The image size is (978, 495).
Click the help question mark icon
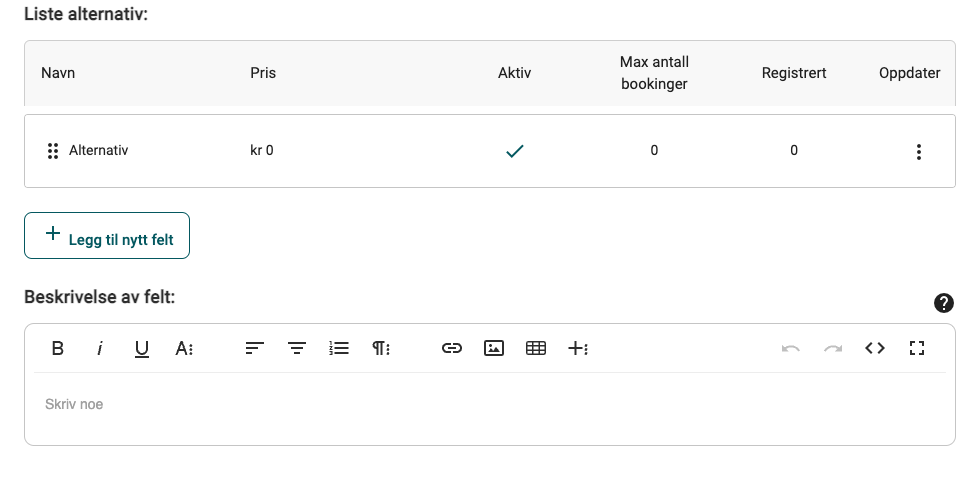tap(944, 303)
